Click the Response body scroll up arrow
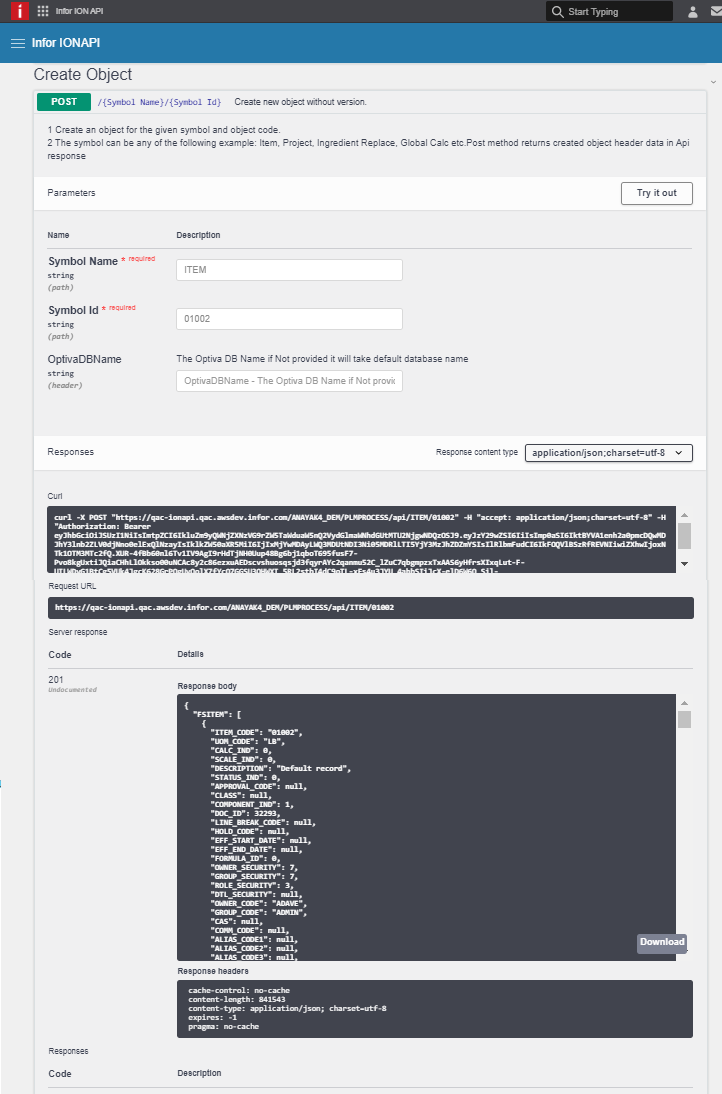Screen dimensions: 722x1094 coord(684,703)
